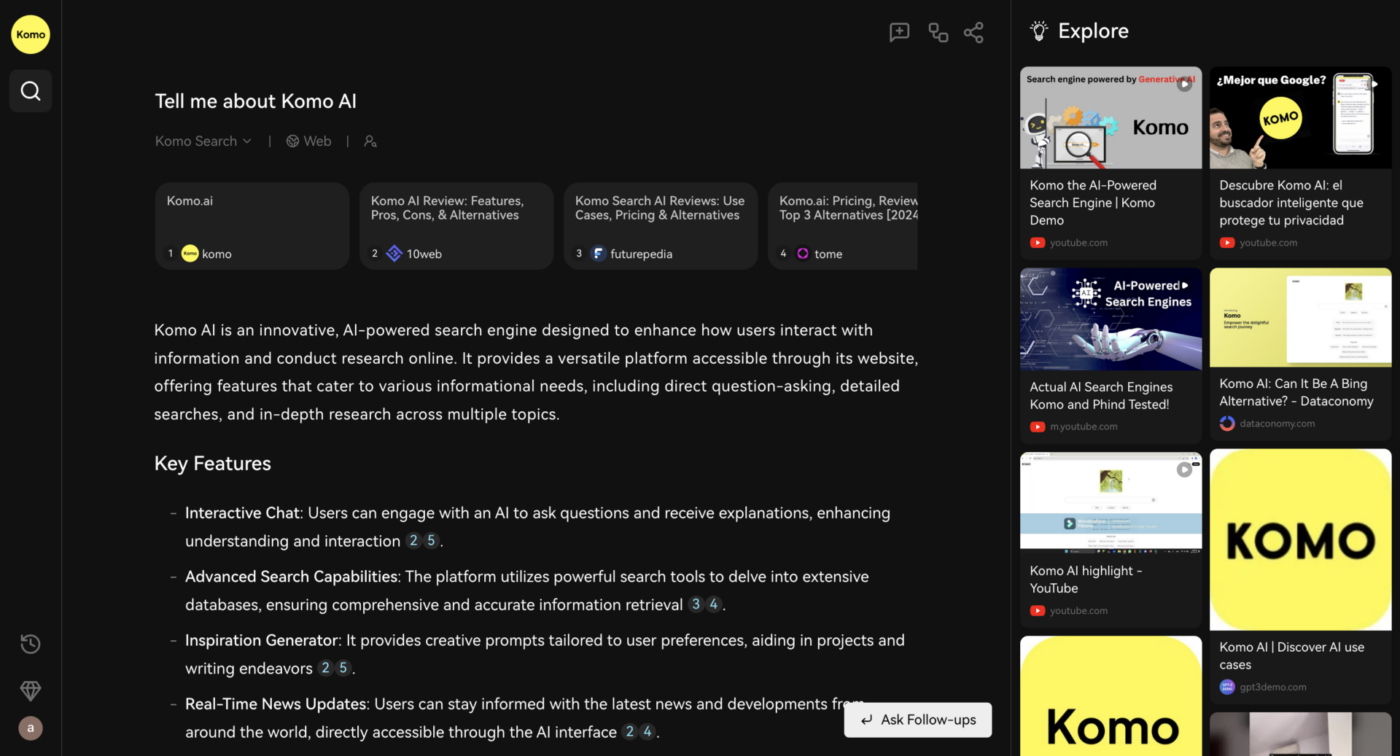This screenshot has width=1400, height=756.
Task: Click citation 5 after Inspiration Generator
Action: [x=344, y=669]
